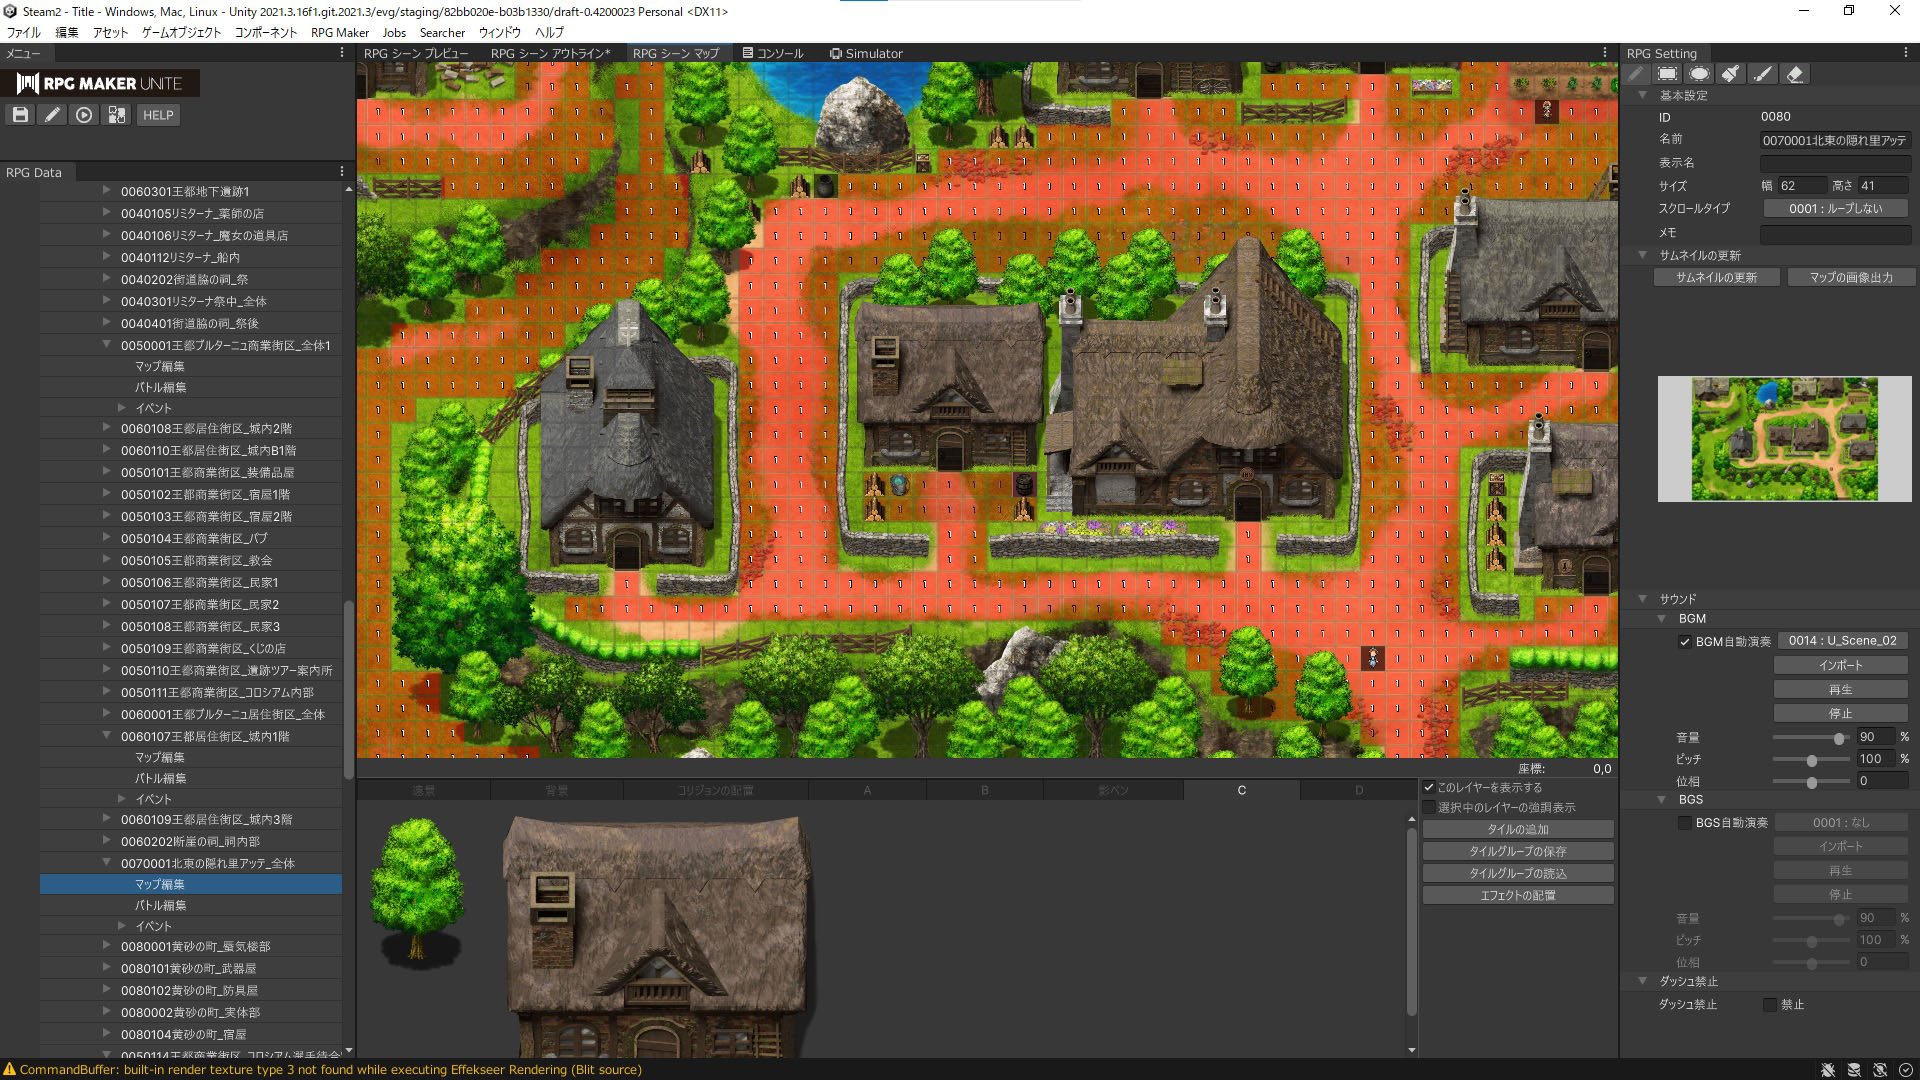
Task: Select the thin paintbrush tool
Action: tap(1763, 74)
